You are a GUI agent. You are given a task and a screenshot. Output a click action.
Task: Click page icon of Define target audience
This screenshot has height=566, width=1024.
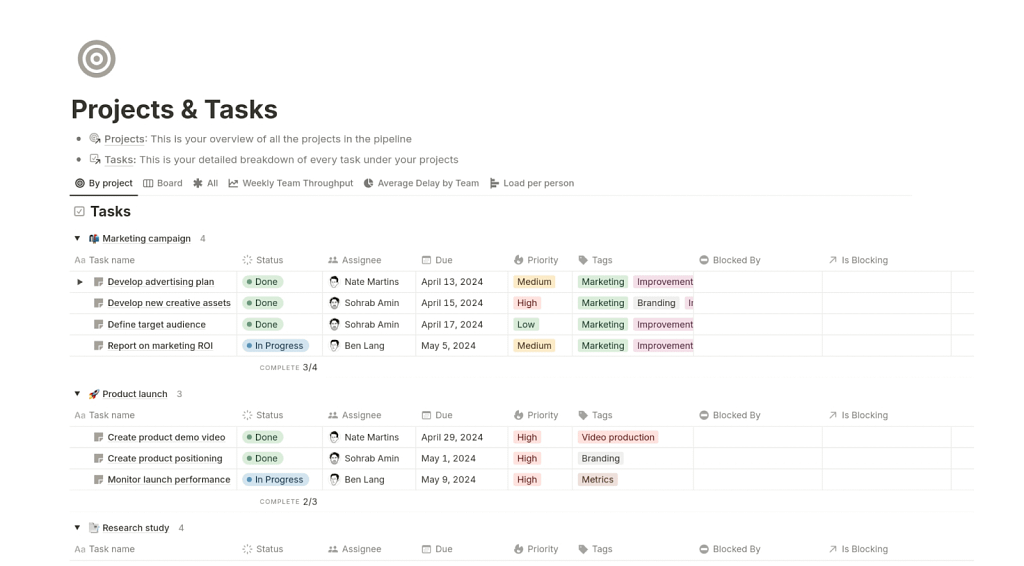tap(99, 324)
